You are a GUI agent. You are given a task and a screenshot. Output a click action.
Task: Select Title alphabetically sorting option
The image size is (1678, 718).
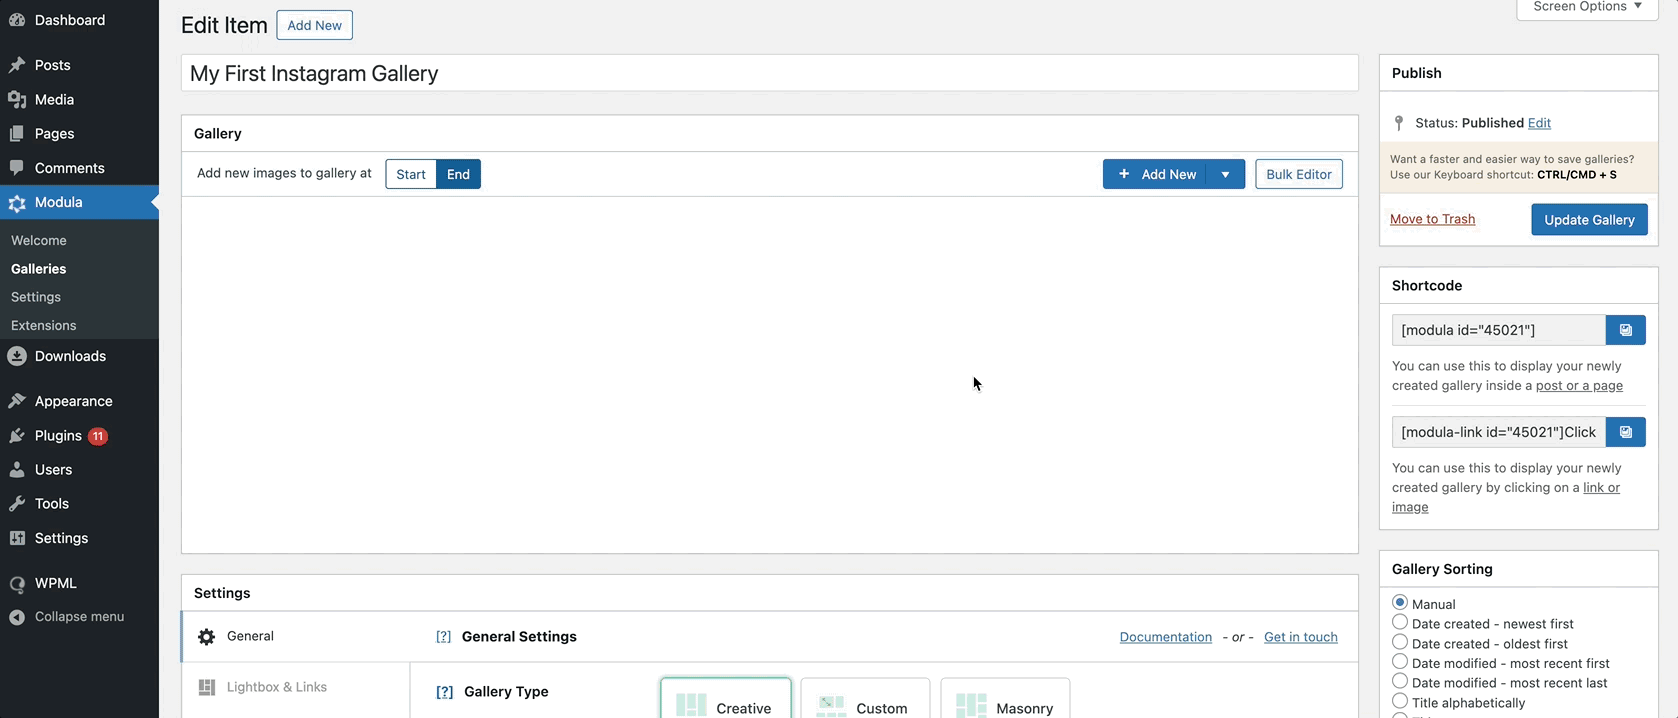tap(1400, 702)
